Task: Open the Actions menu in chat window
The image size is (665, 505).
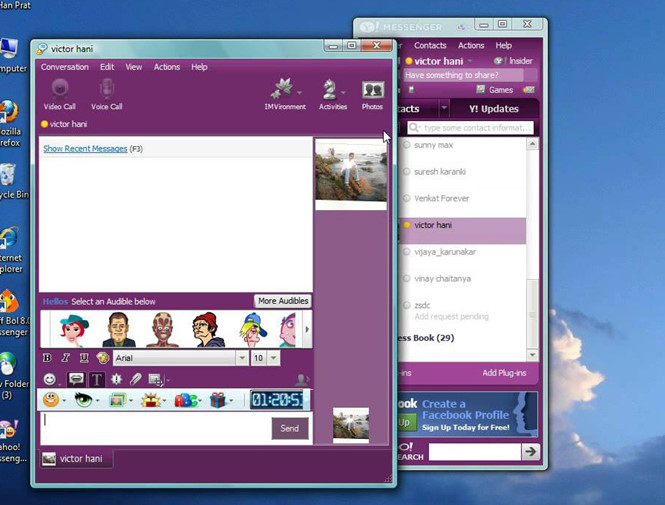Action: point(167,67)
